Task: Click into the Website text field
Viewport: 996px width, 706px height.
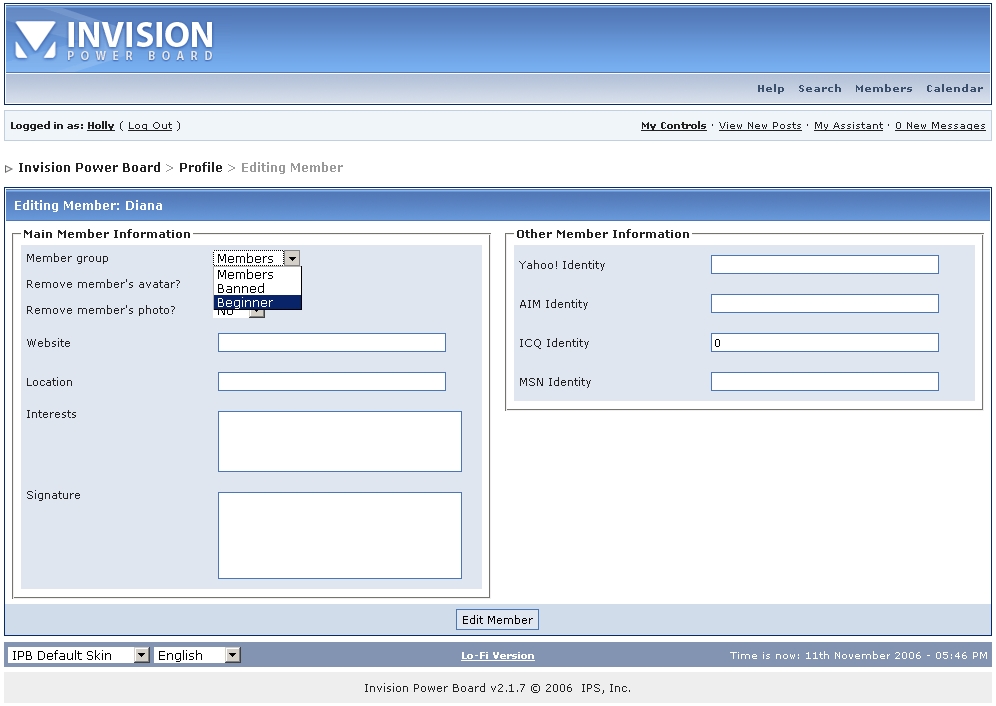Action: [x=331, y=343]
